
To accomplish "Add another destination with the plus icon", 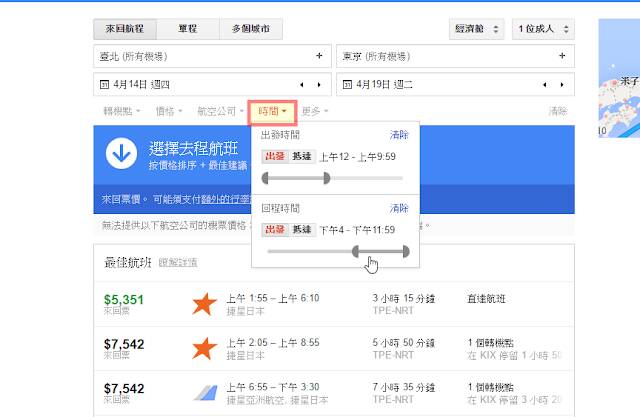I will (x=562, y=56).
